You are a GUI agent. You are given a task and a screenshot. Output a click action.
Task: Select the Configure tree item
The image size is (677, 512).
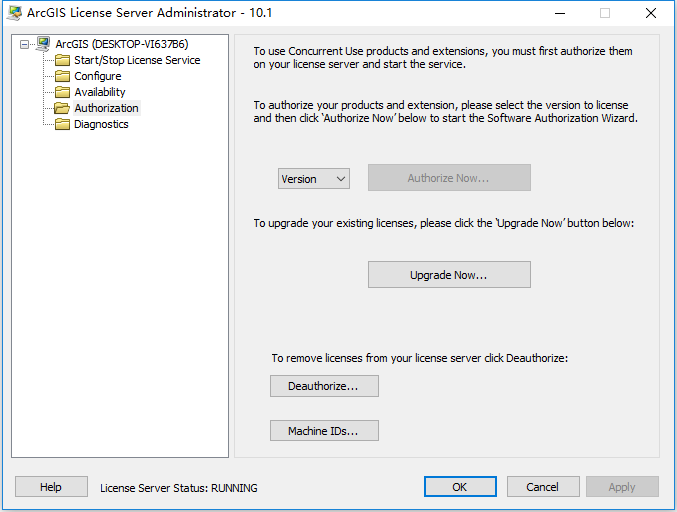(98, 76)
